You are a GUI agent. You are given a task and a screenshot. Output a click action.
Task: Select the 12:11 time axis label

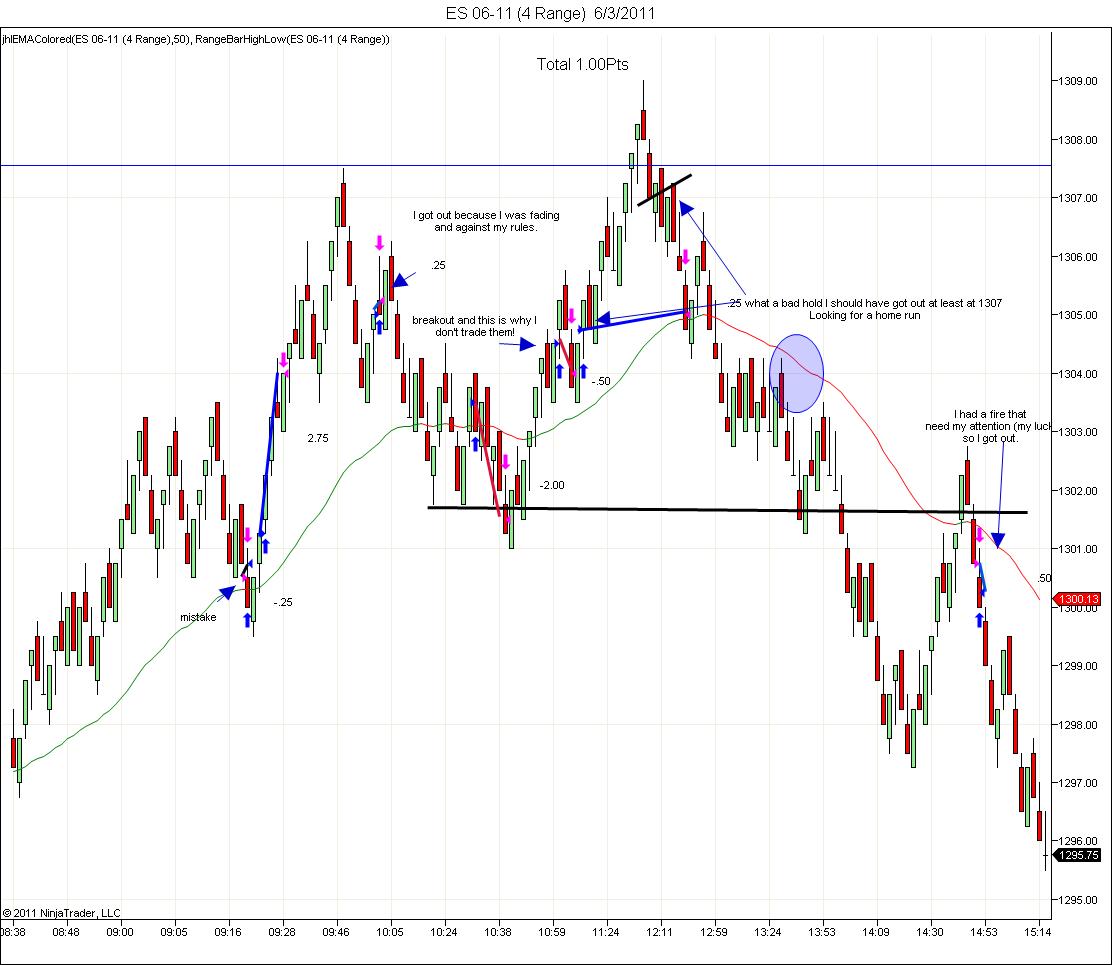tap(659, 932)
